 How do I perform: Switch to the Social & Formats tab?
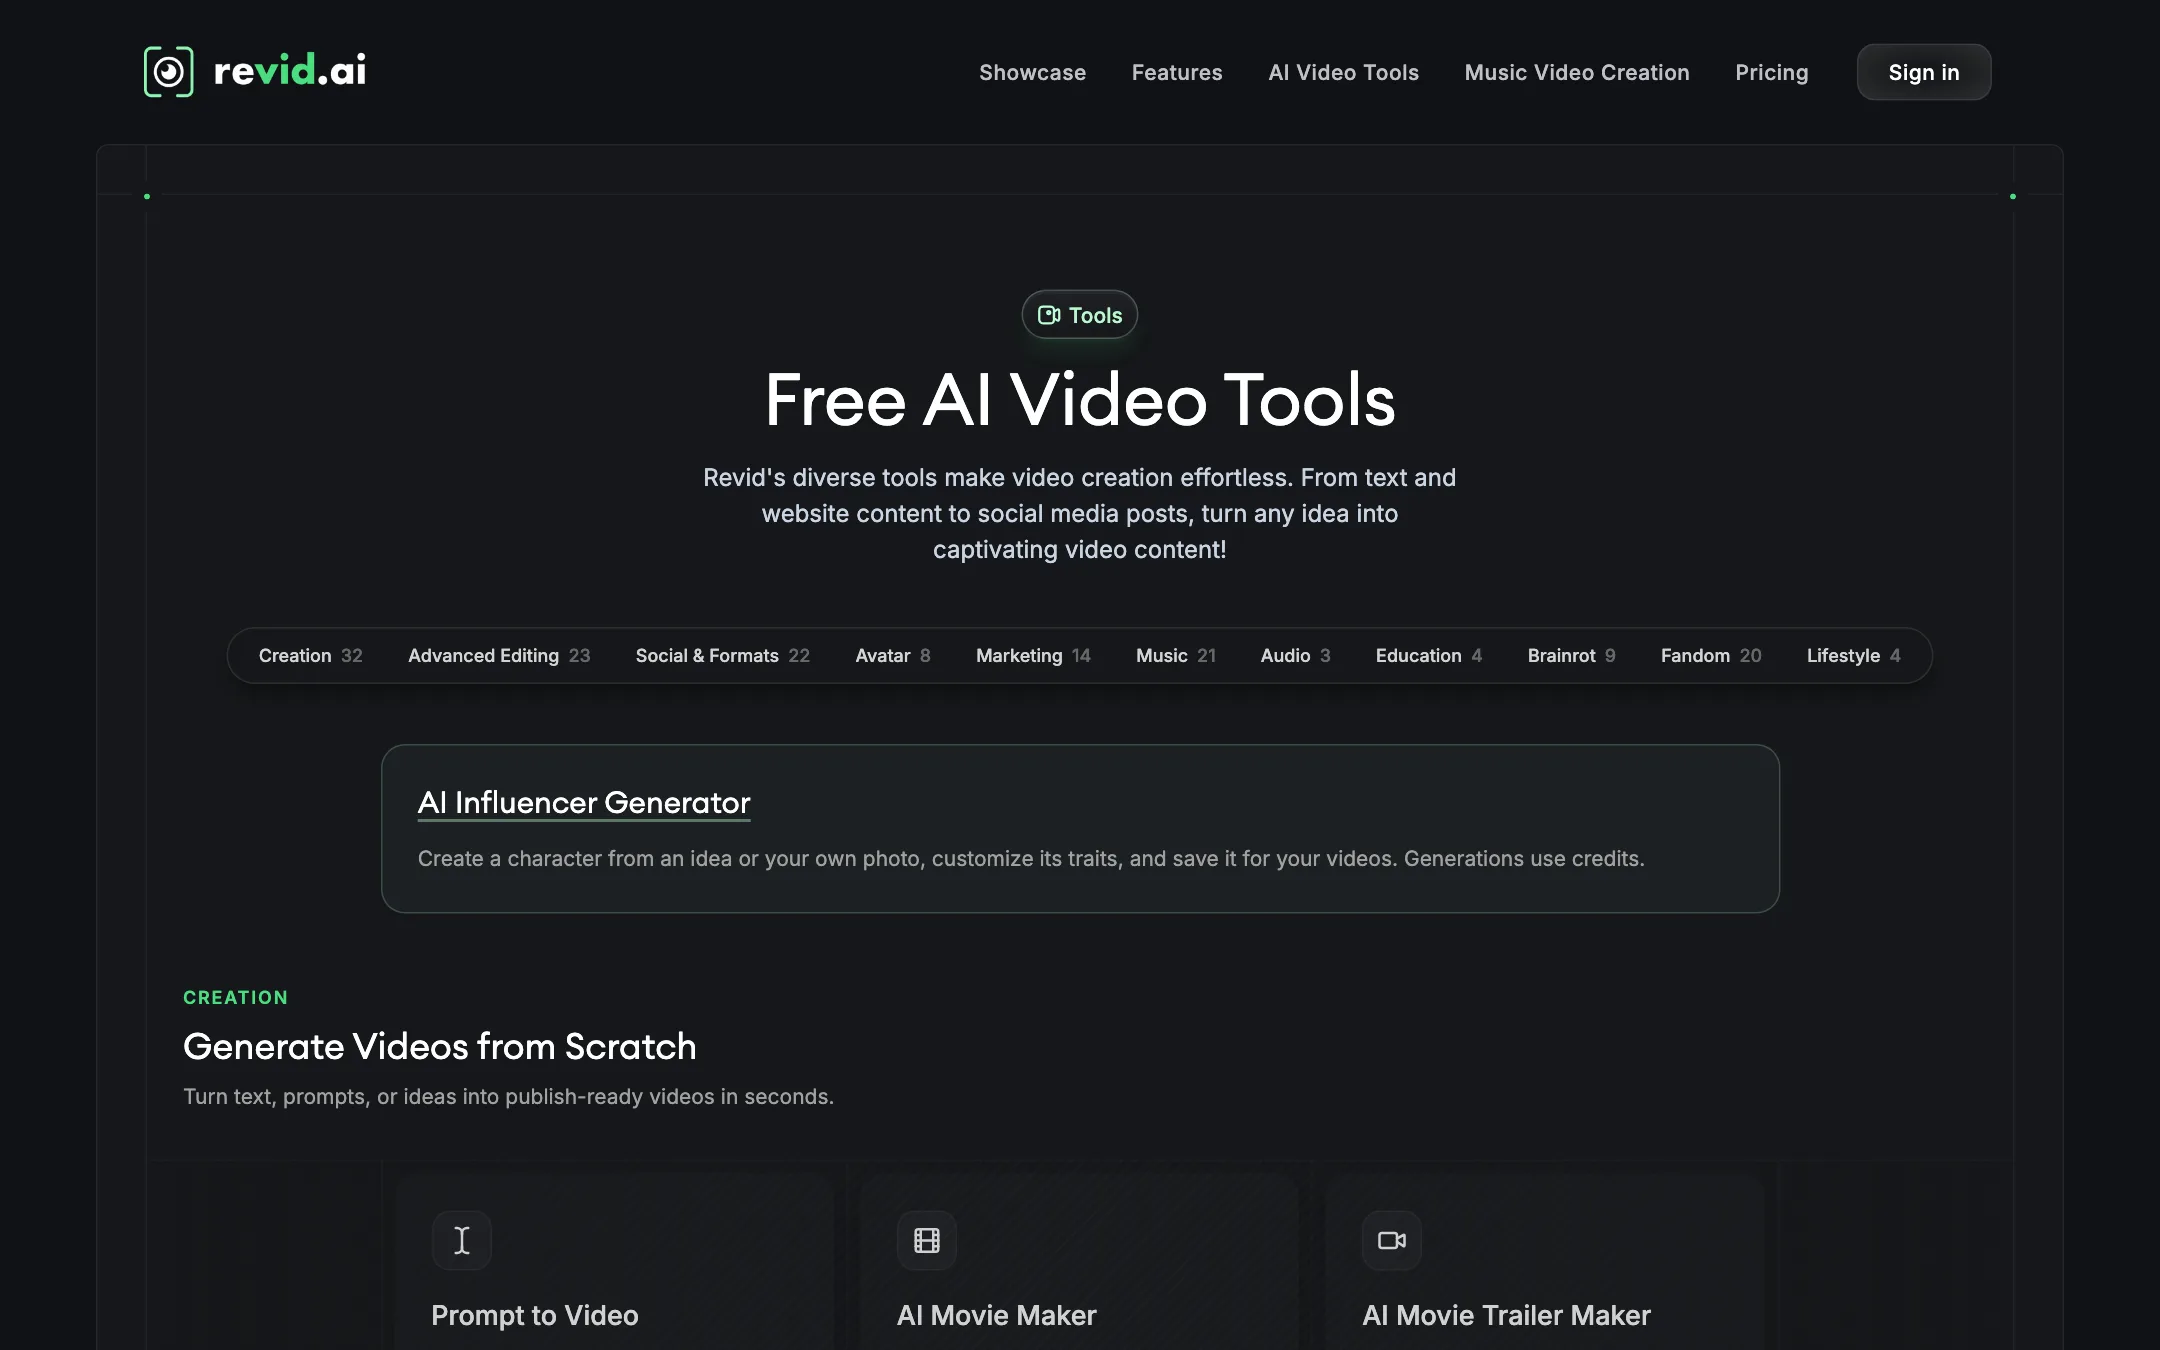tap(722, 655)
